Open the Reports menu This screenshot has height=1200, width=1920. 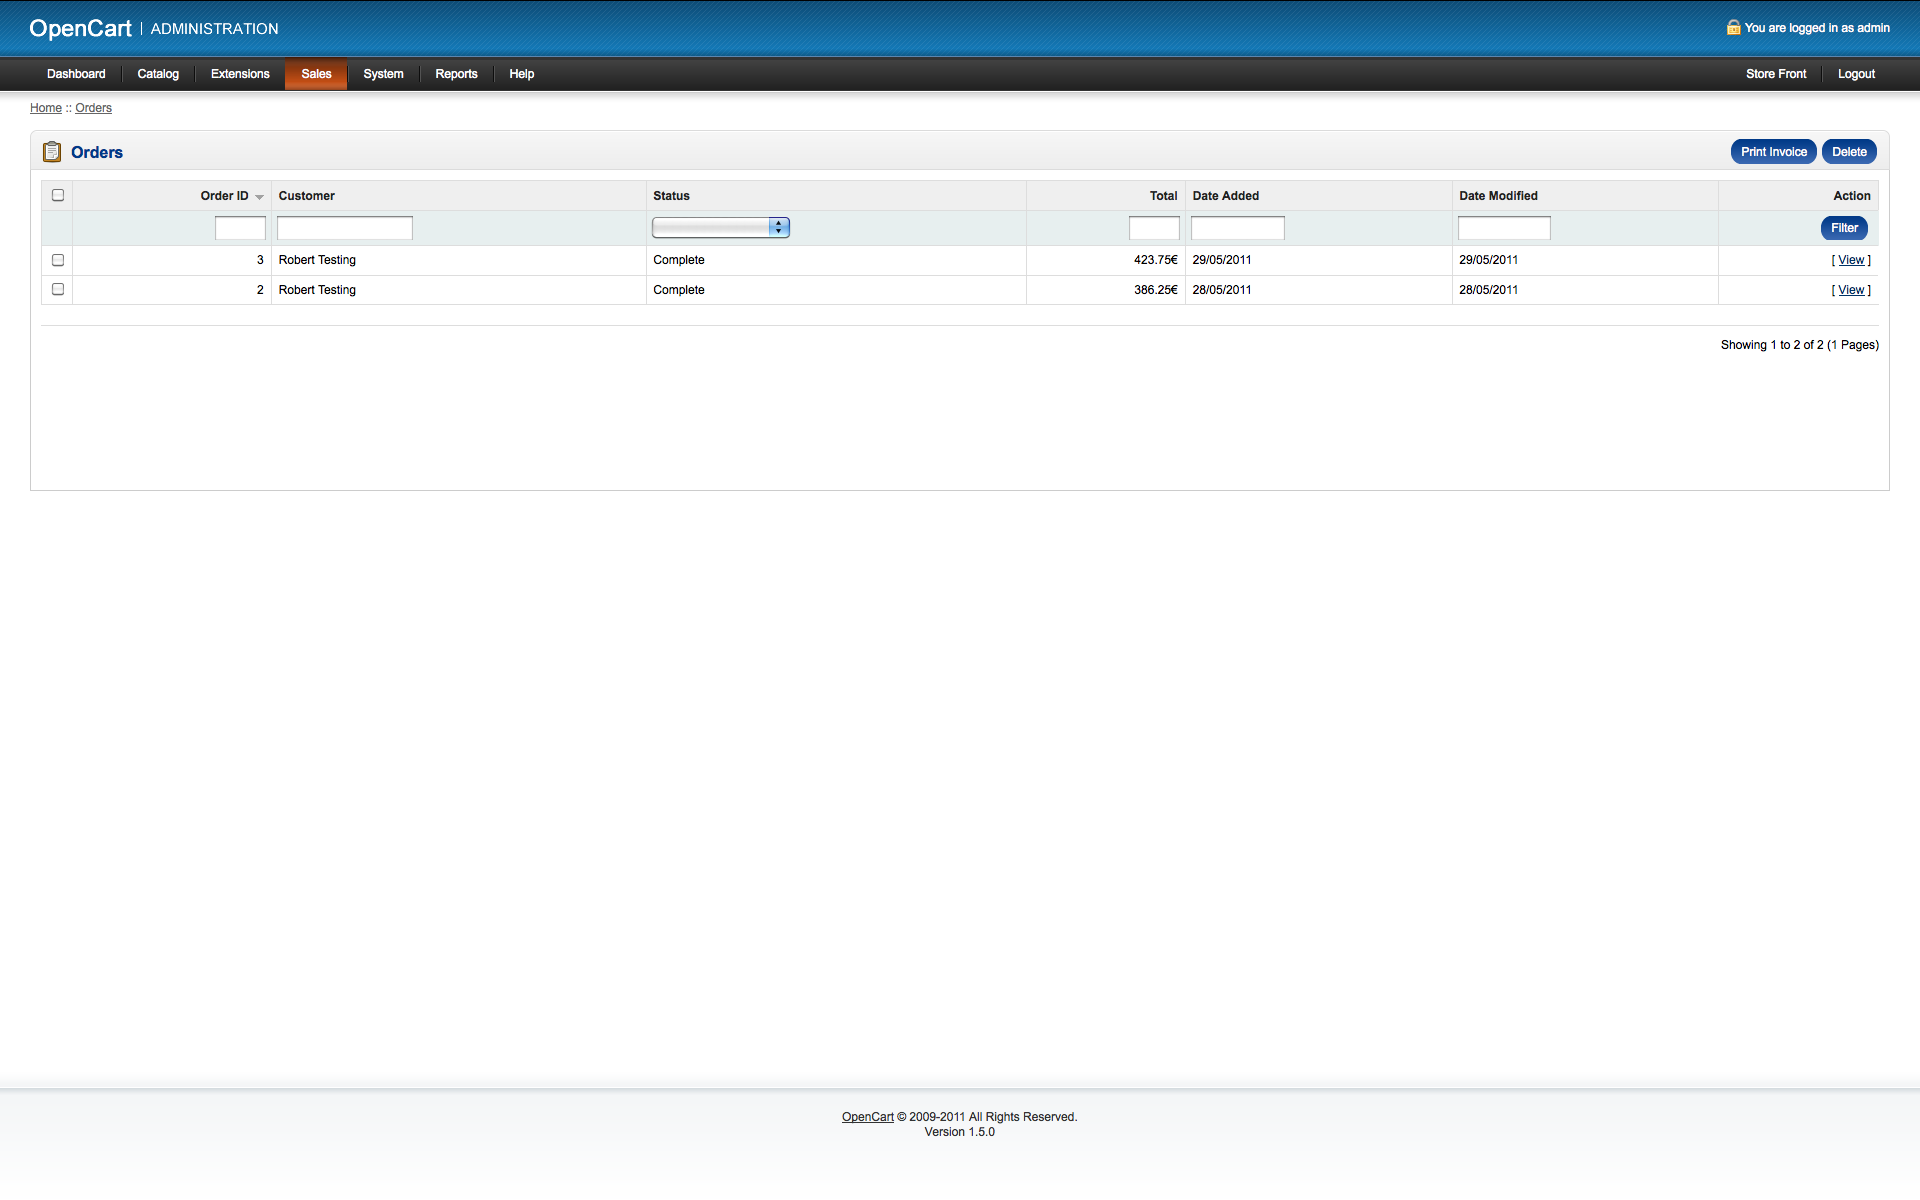coord(456,74)
